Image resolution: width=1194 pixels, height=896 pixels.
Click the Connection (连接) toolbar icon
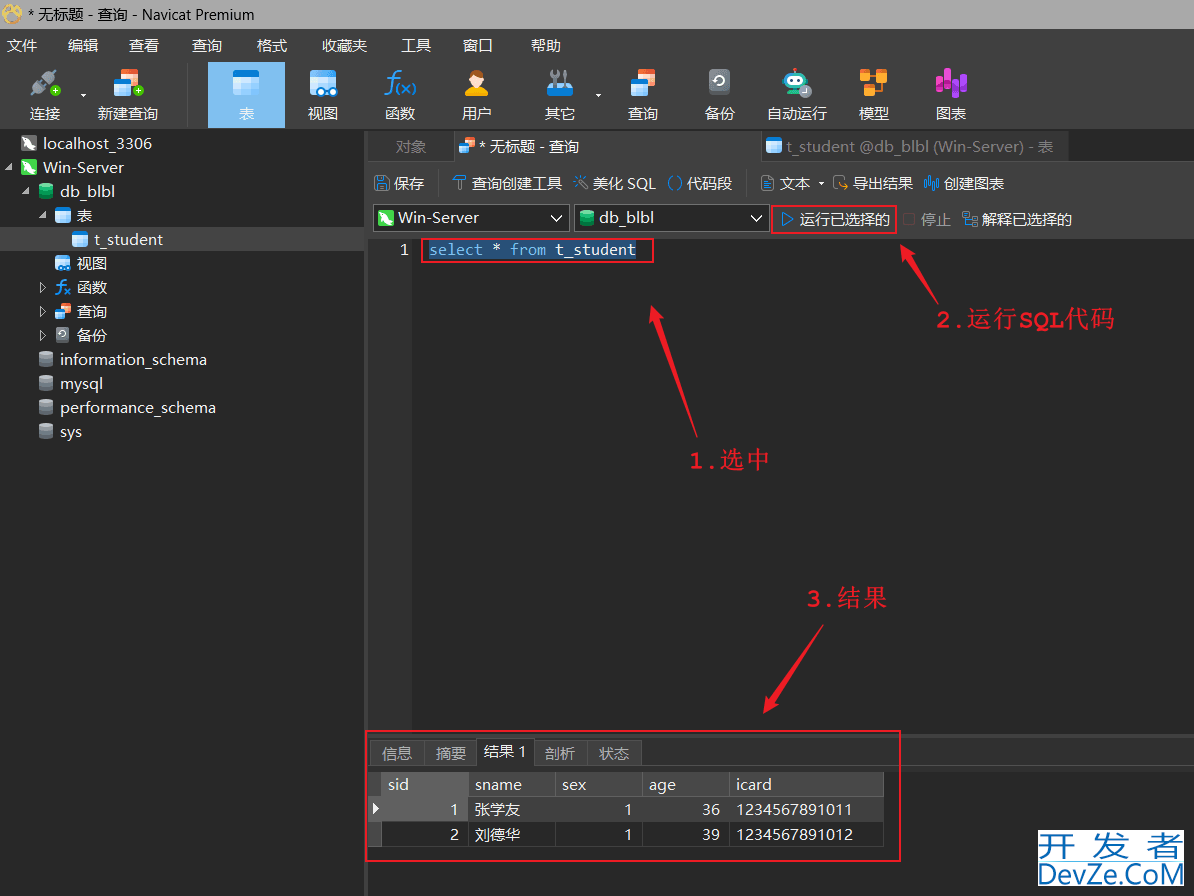[x=45, y=94]
